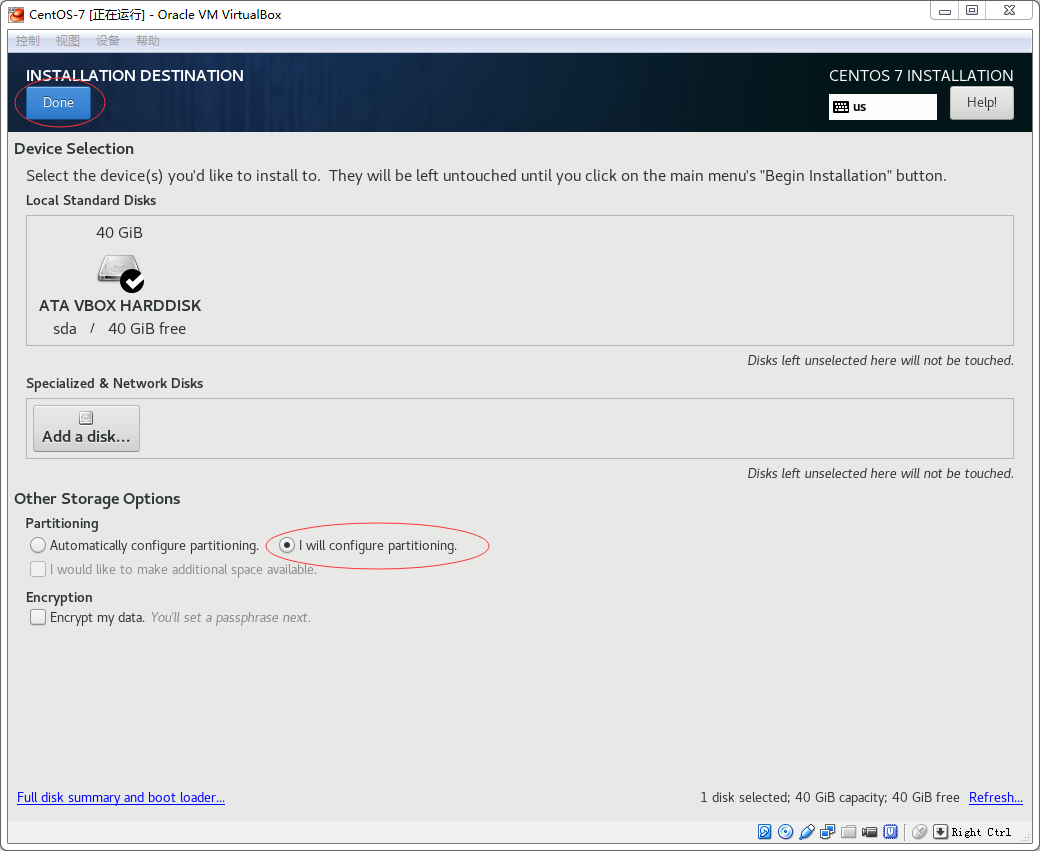
Task: Click the keyboard layout icon beside us
Action: pyautogui.click(x=841, y=107)
